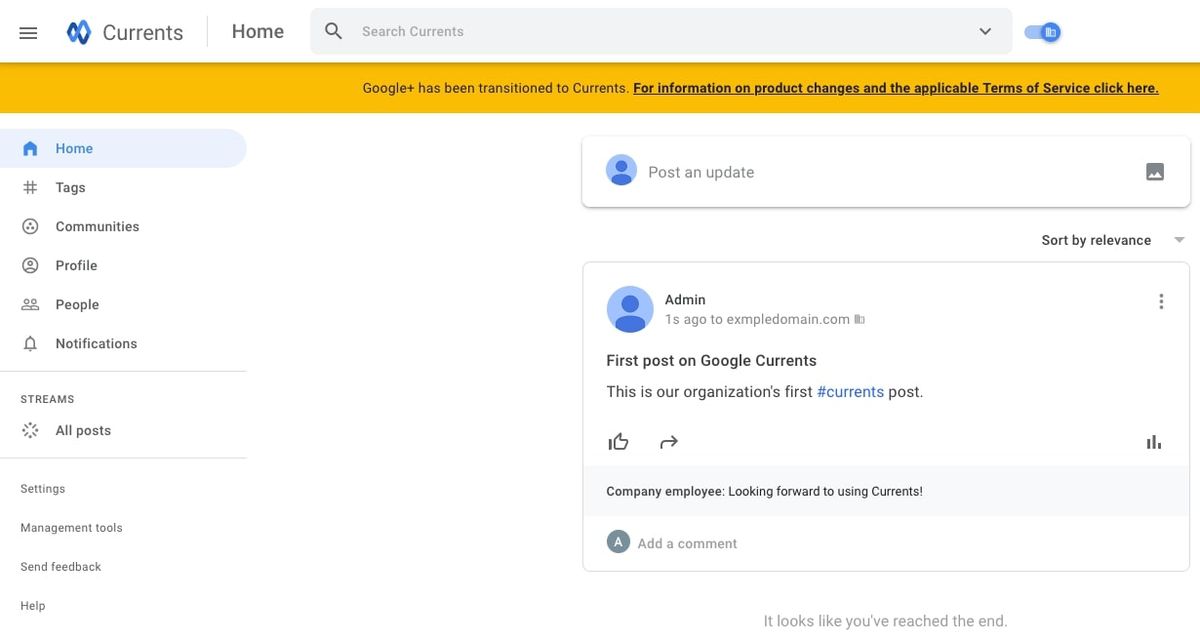The height and width of the screenshot is (640, 1200).
Task: Open the post's three-dot options menu
Action: pyautogui.click(x=1161, y=300)
